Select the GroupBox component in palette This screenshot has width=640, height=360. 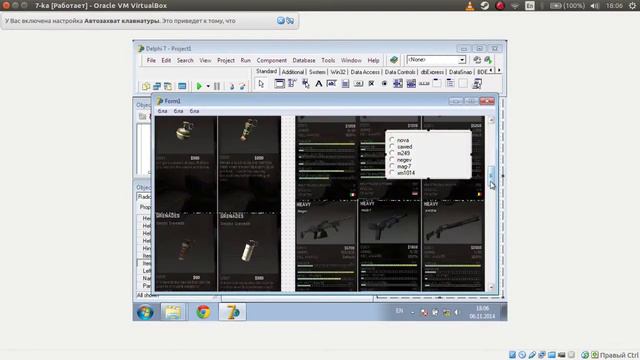pos(437,84)
